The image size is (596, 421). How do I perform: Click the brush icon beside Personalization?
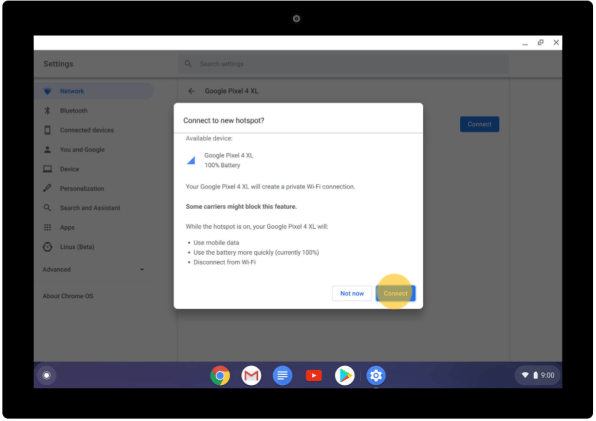point(48,188)
